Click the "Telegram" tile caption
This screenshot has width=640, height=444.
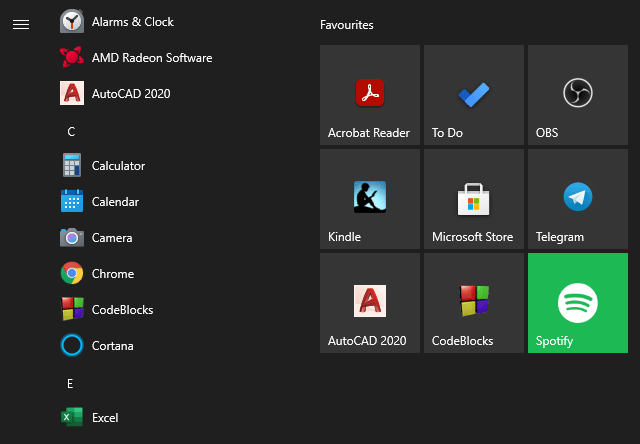pyautogui.click(x=560, y=237)
